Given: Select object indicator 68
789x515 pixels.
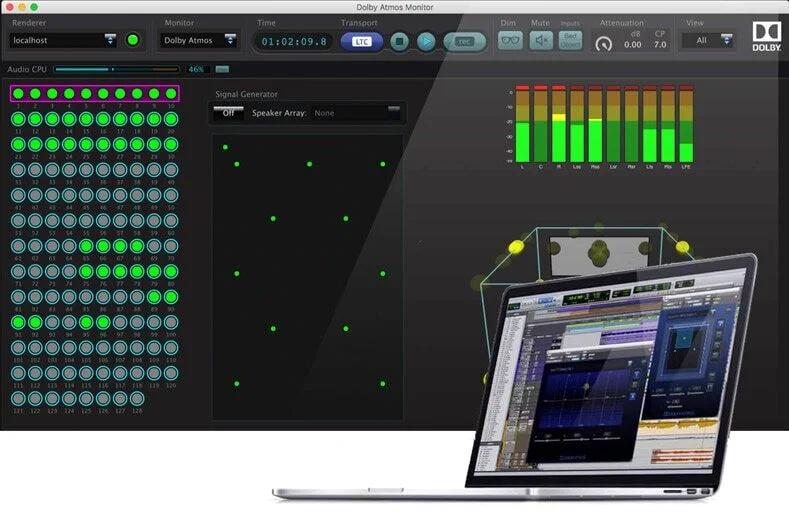Looking at the screenshot, I should [137, 246].
